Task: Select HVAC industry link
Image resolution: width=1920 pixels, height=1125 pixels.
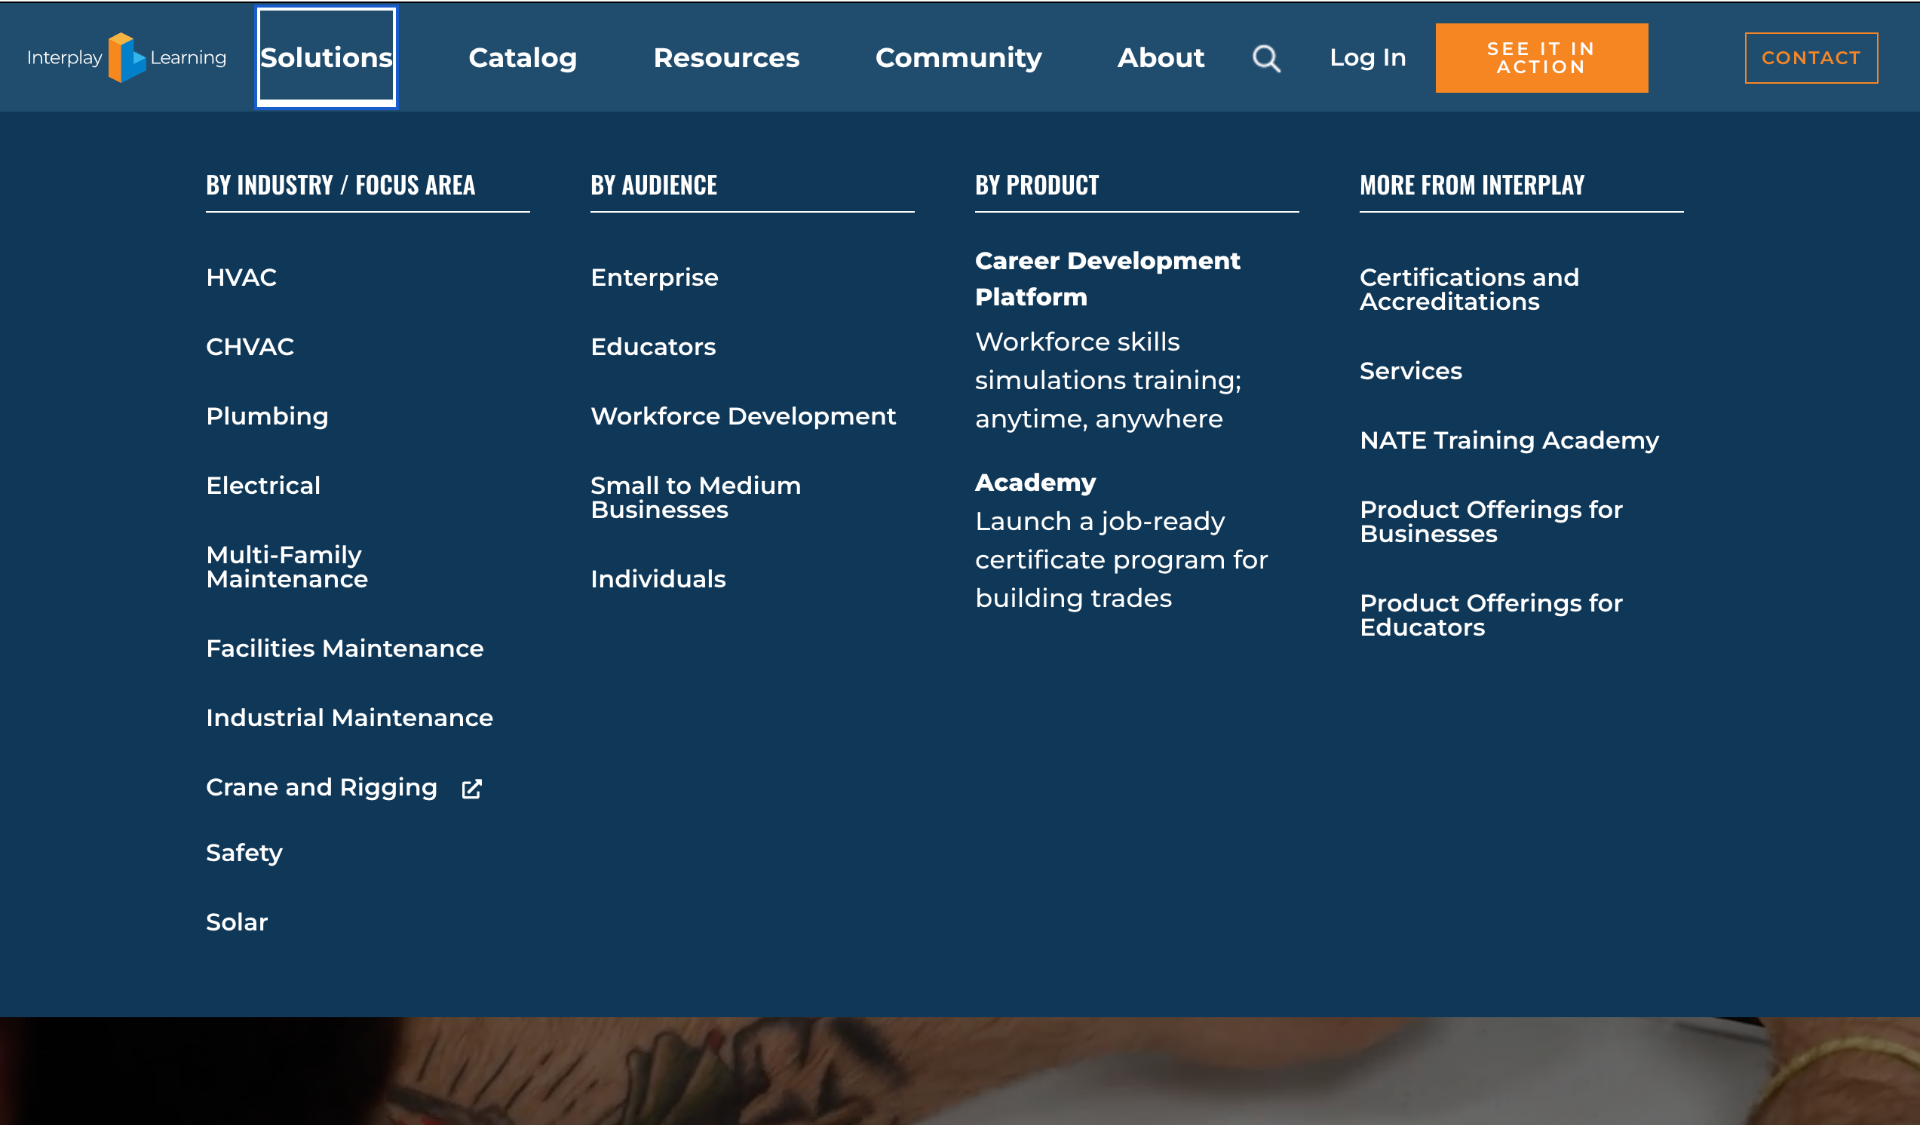Action: click(x=241, y=277)
